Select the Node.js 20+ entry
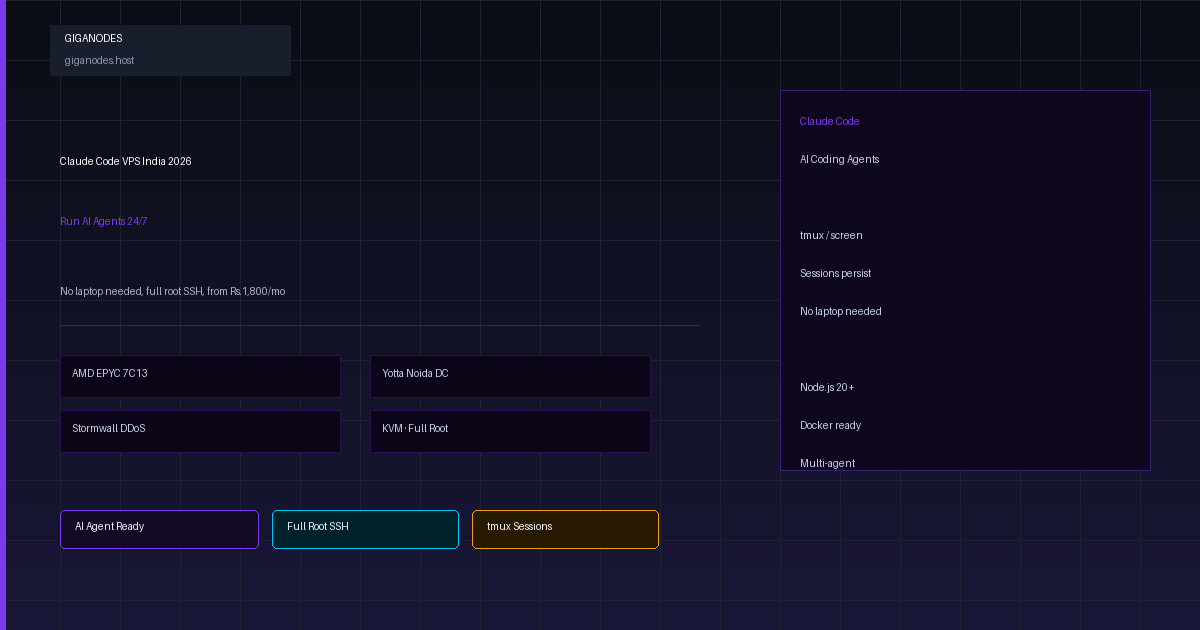 click(826, 387)
